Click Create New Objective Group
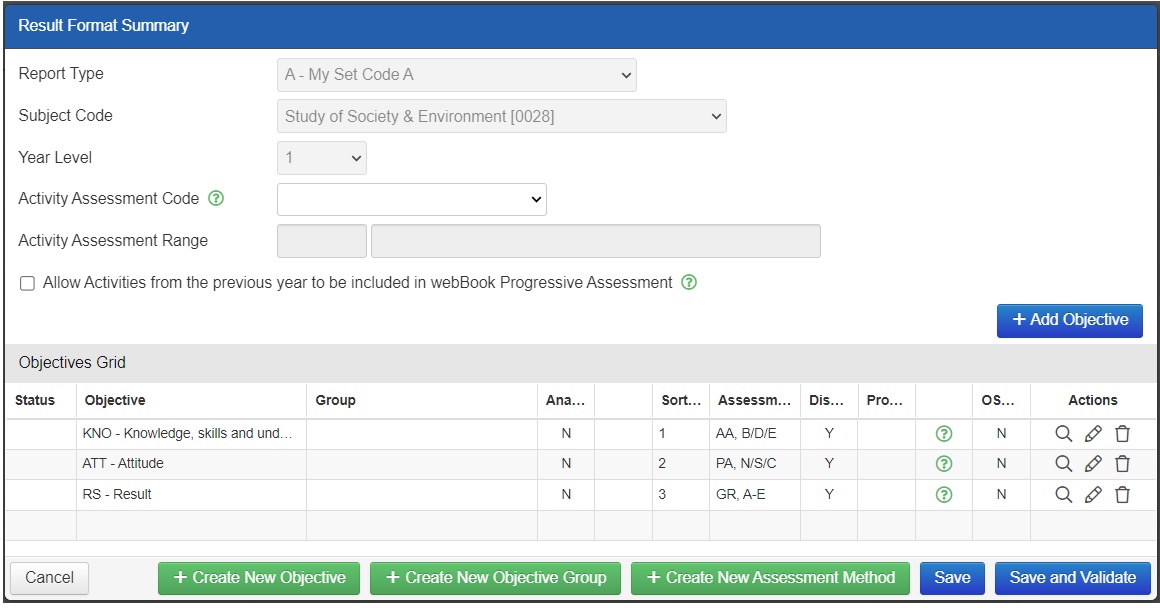The height and width of the screenshot is (608, 1160). (495, 578)
